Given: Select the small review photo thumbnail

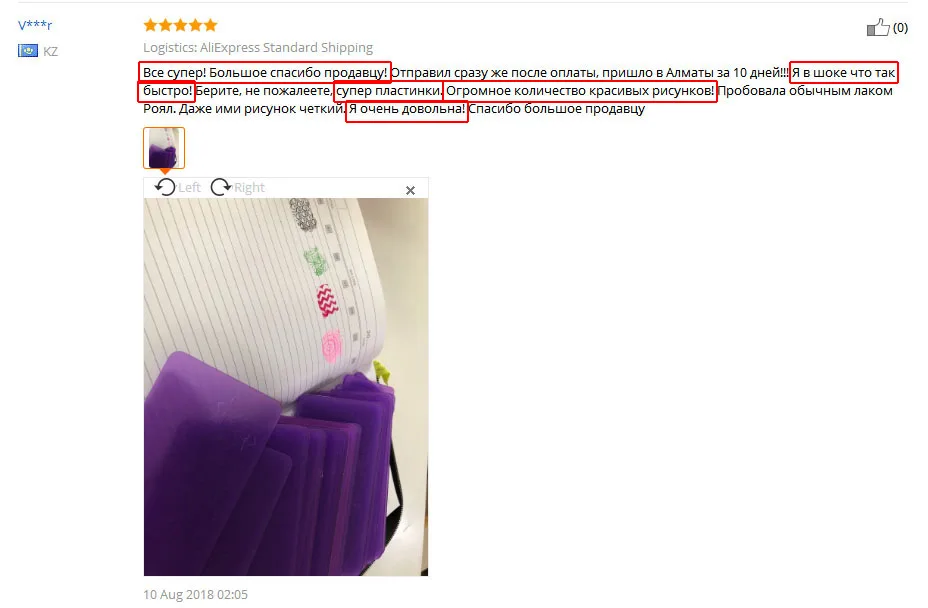Looking at the screenshot, I should tap(164, 148).
